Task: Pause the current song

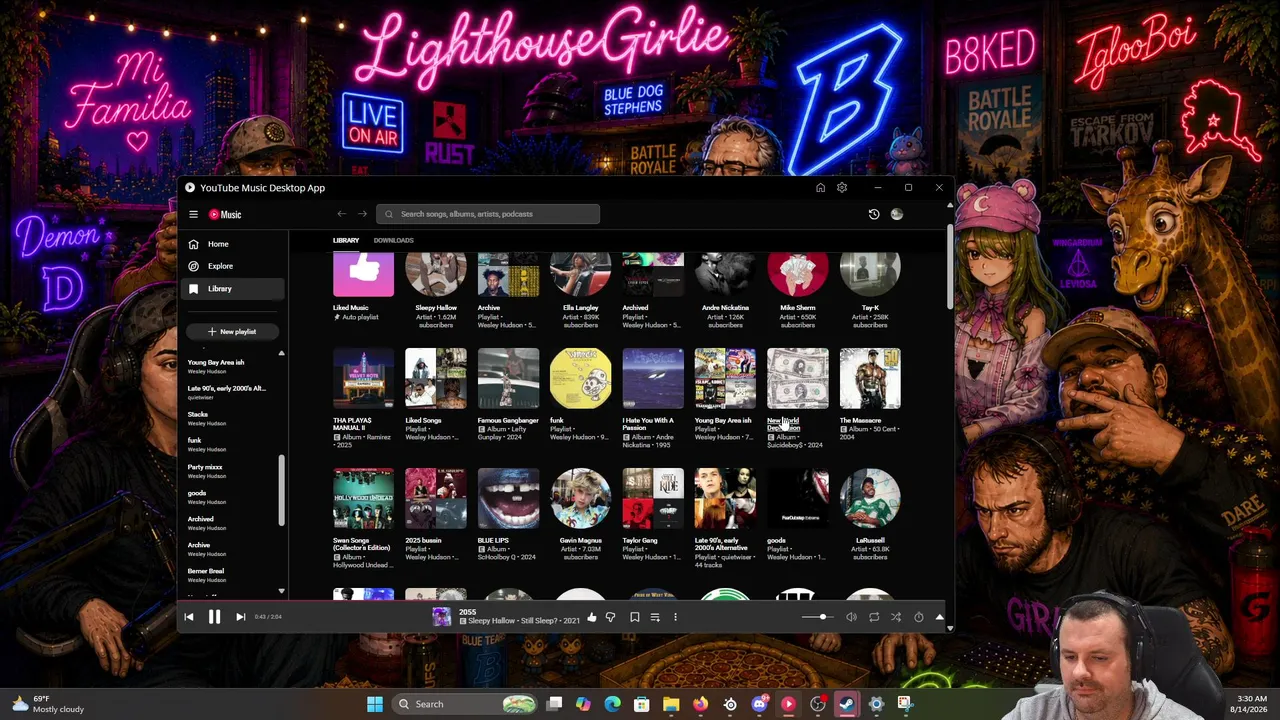Action: tap(214, 617)
